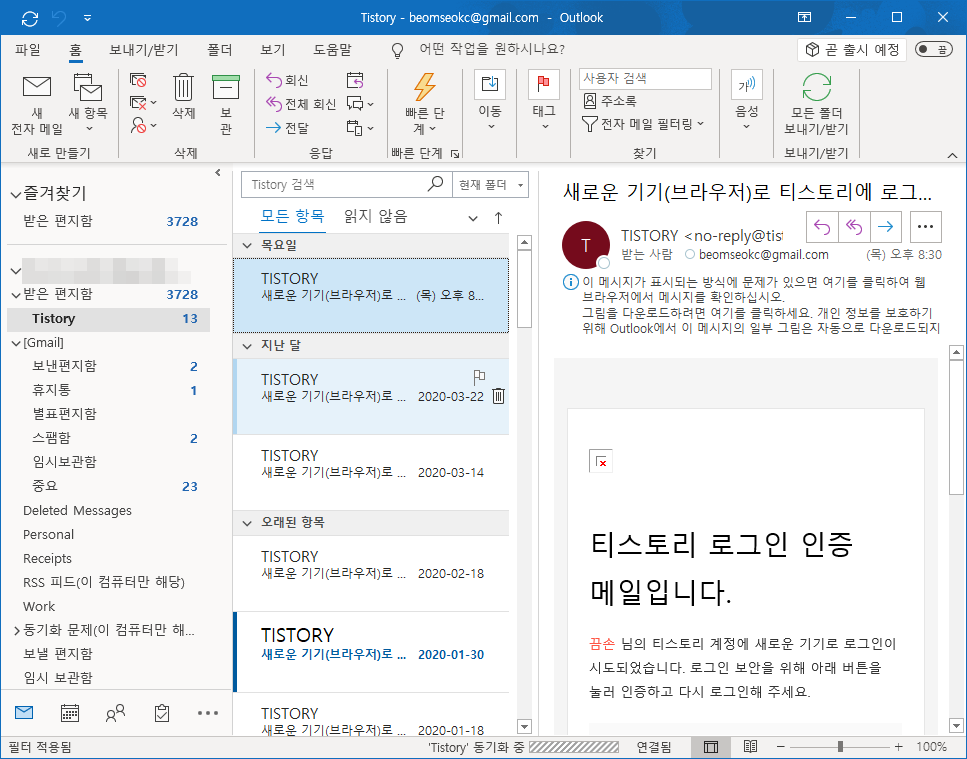Collapse the 지난 달 message group
This screenshot has height=759, width=967.
point(247,346)
